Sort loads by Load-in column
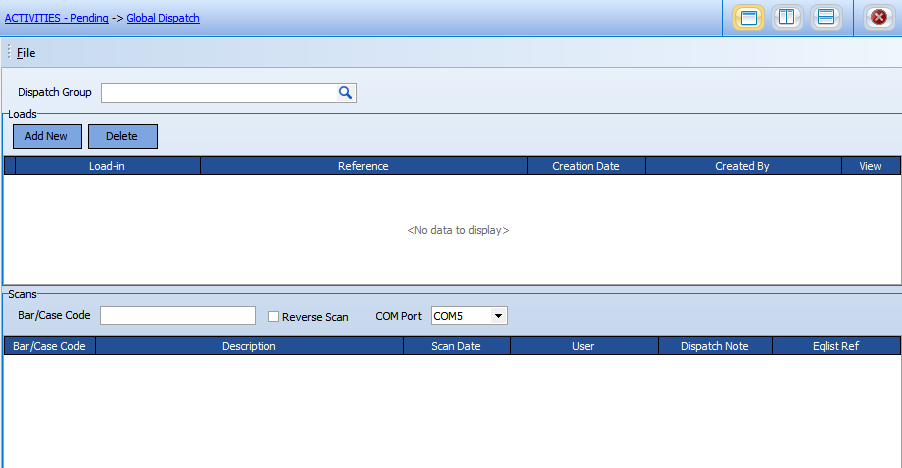 (x=107, y=166)
